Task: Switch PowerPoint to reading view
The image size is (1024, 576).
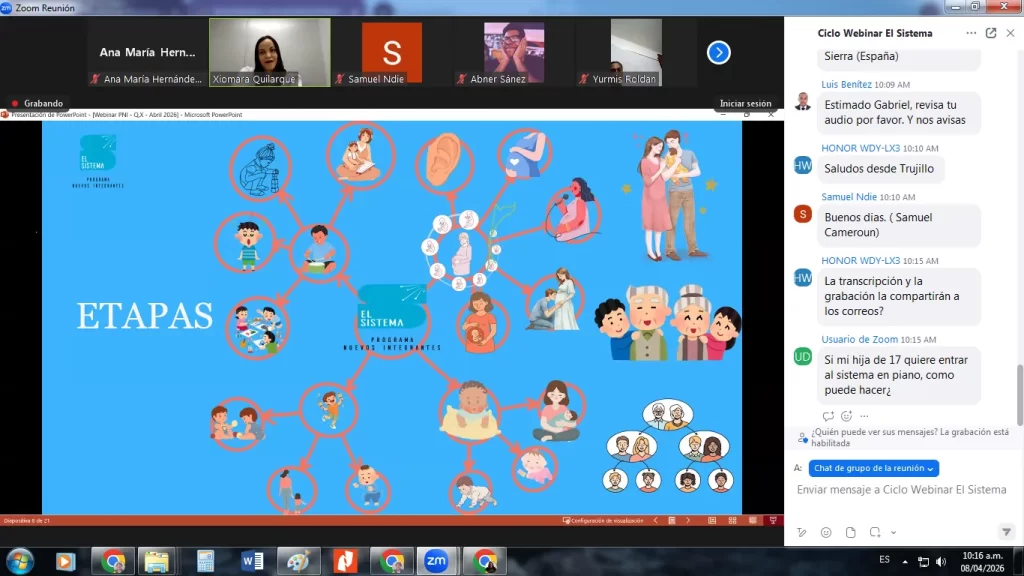Action: click(x=752, y=520)
